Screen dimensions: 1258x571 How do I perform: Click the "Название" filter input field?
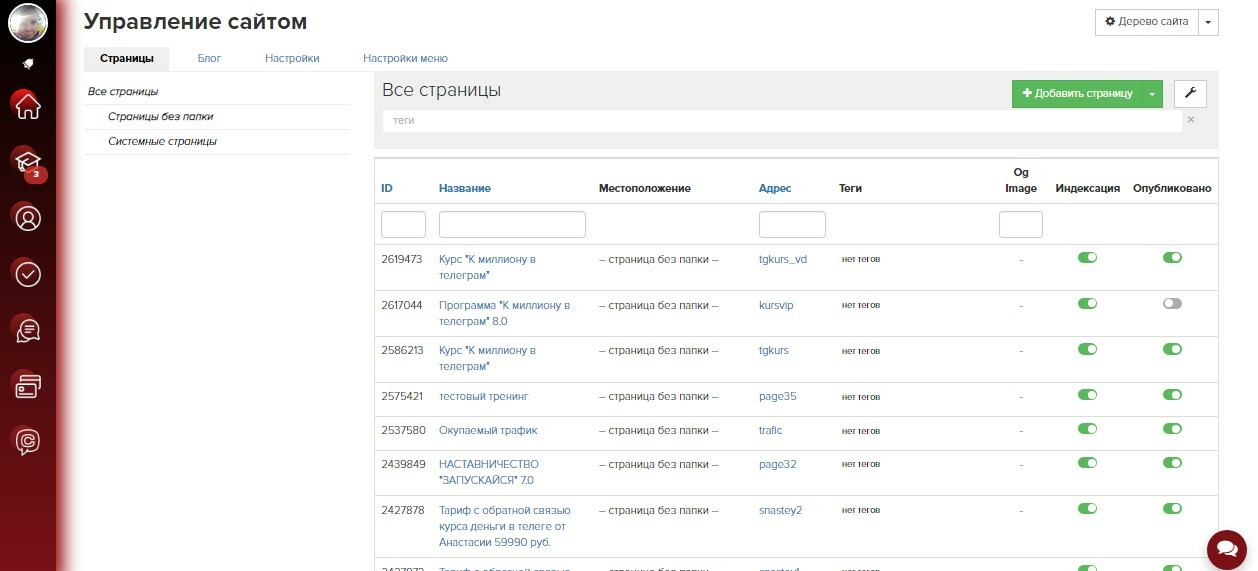pyautogui.click(x=512, y=224)
